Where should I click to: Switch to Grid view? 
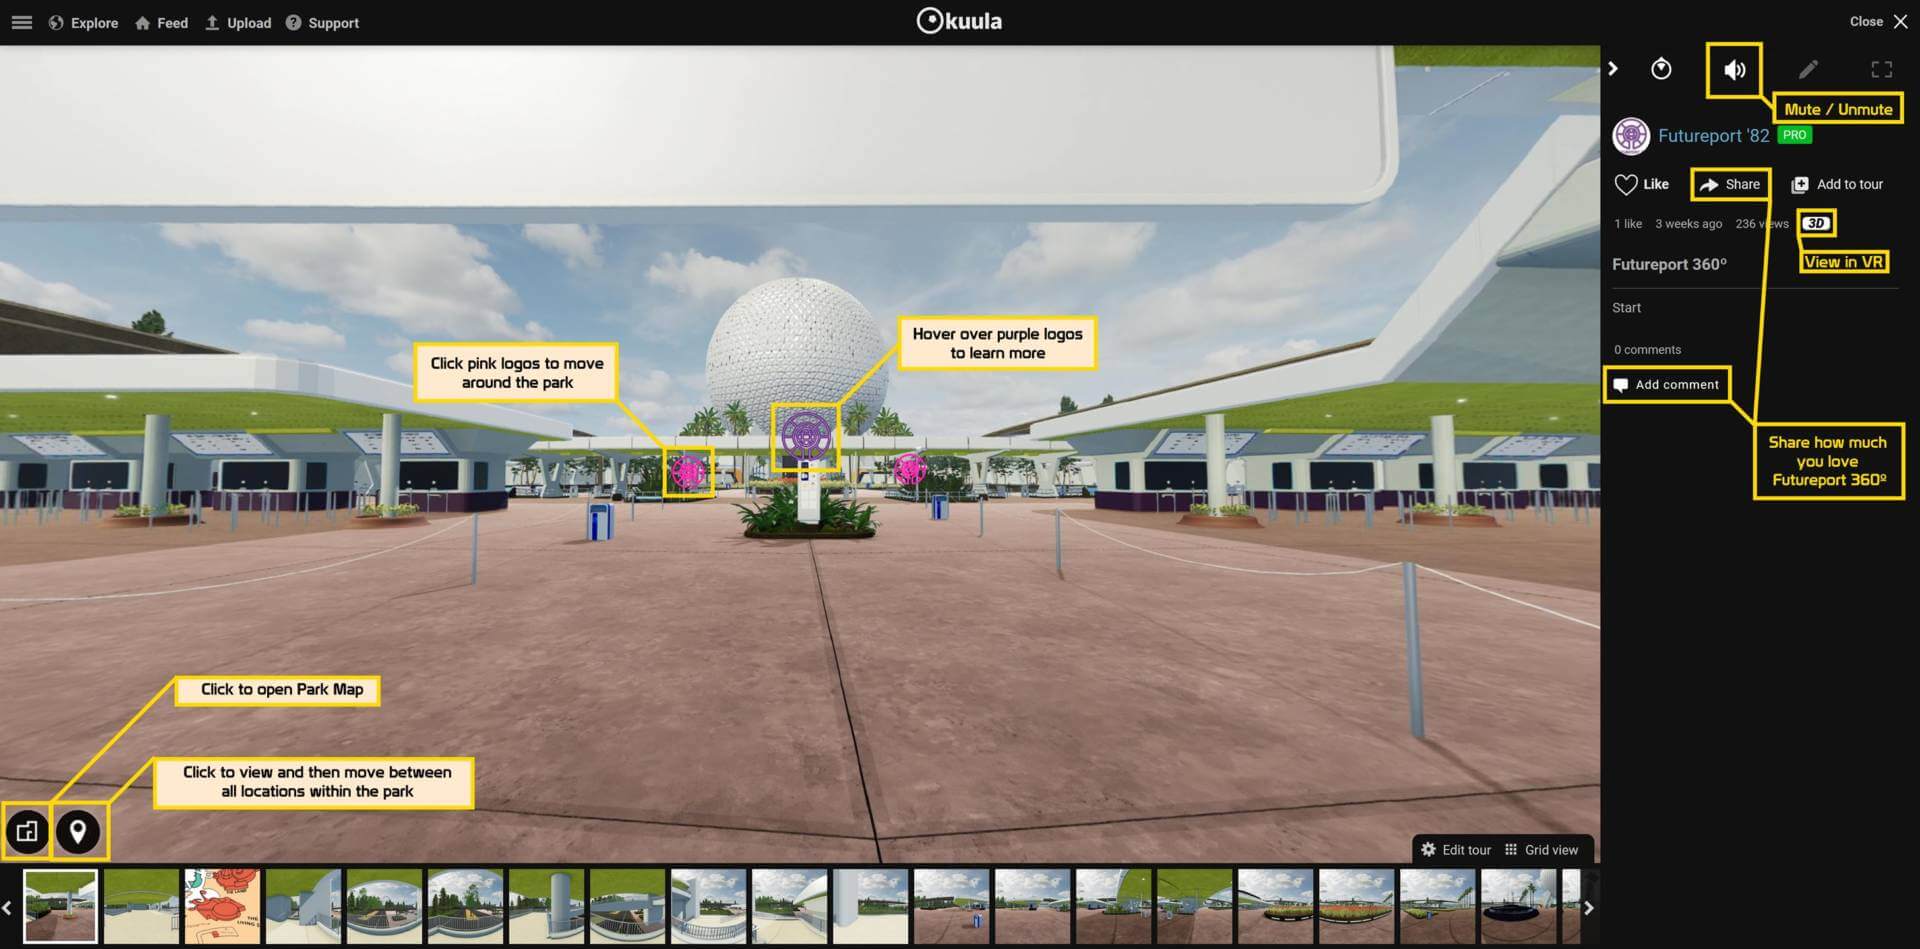click(x=1541, y=849)
